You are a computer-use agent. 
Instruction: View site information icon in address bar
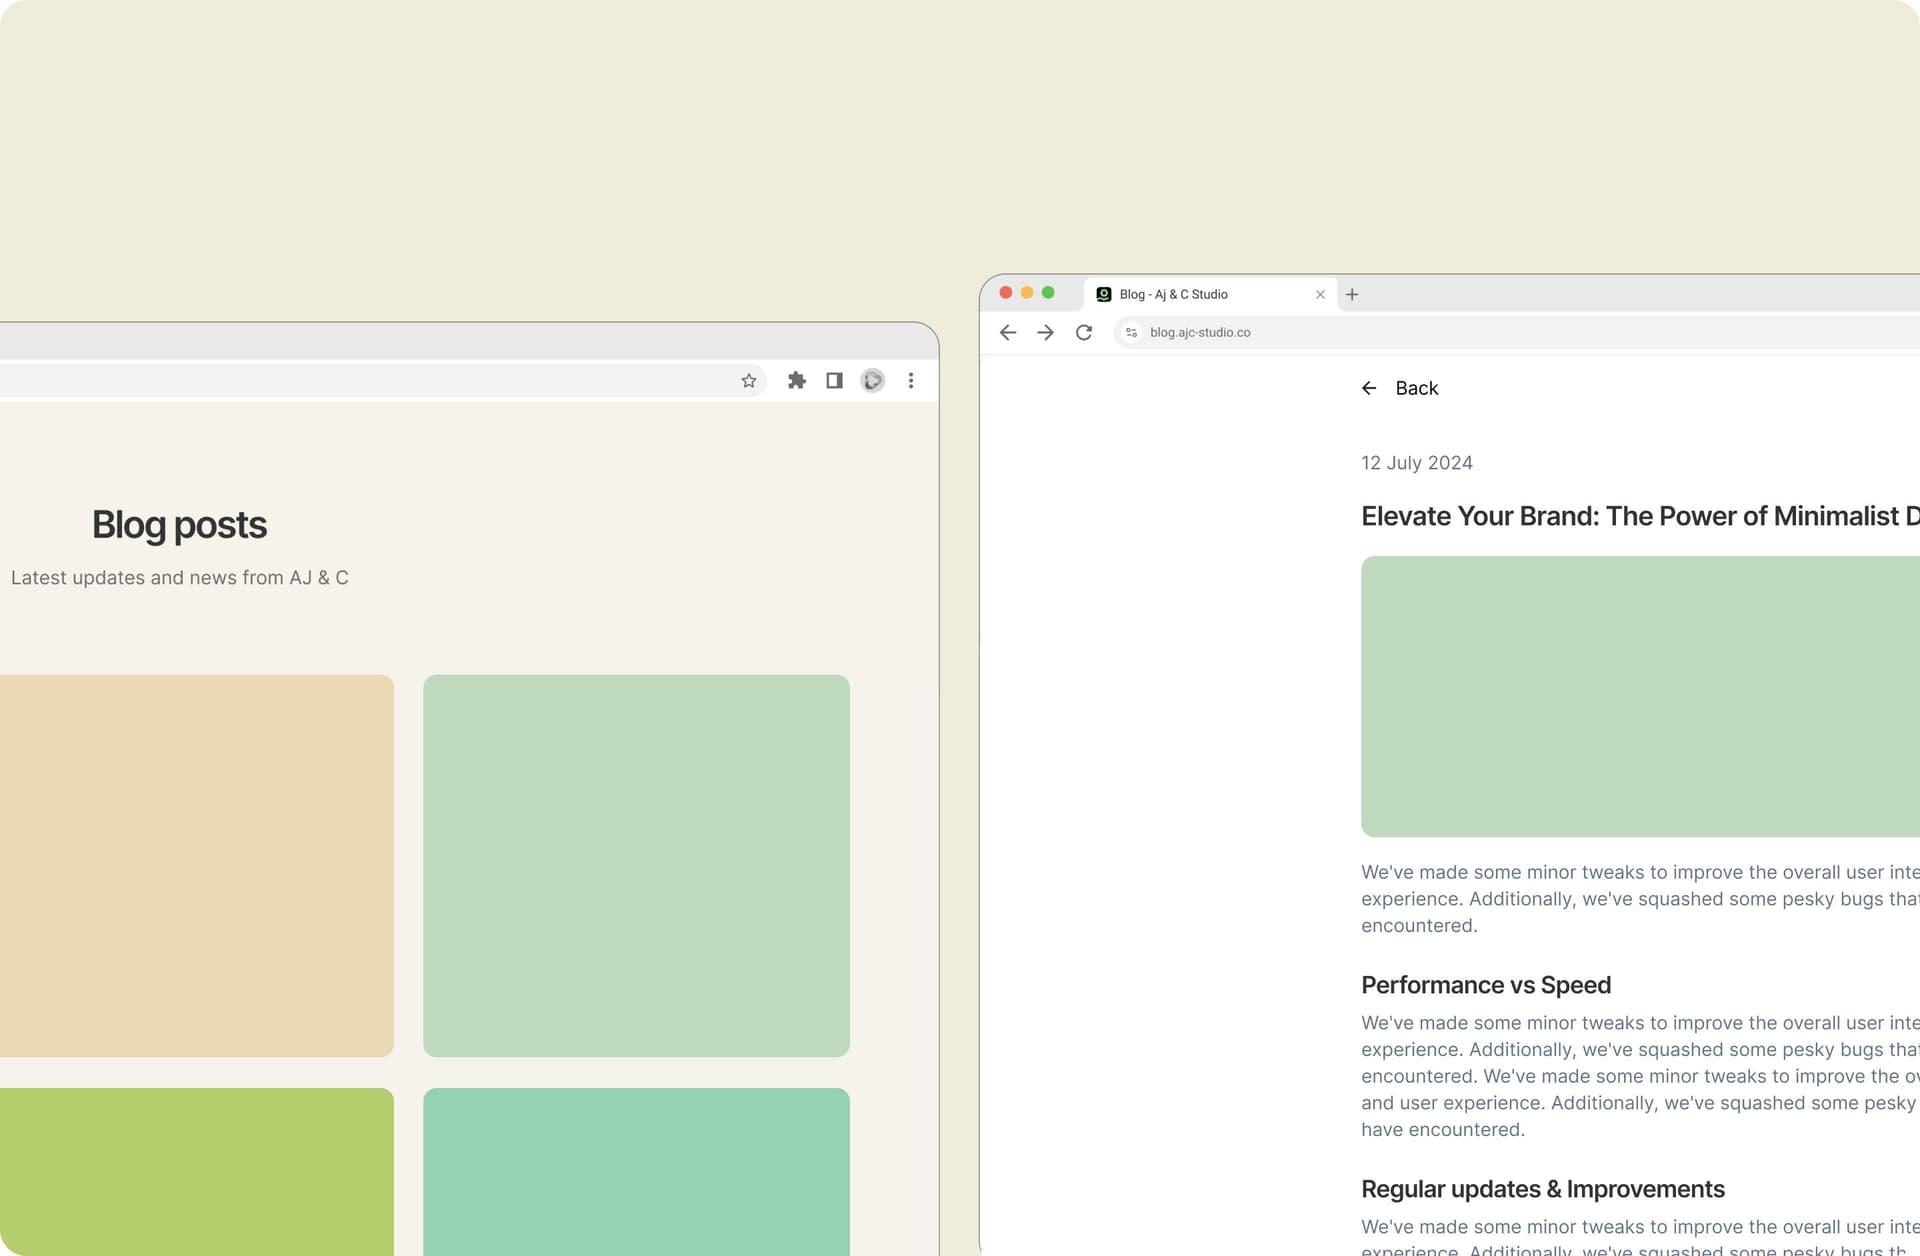(x=1131, y=332)
